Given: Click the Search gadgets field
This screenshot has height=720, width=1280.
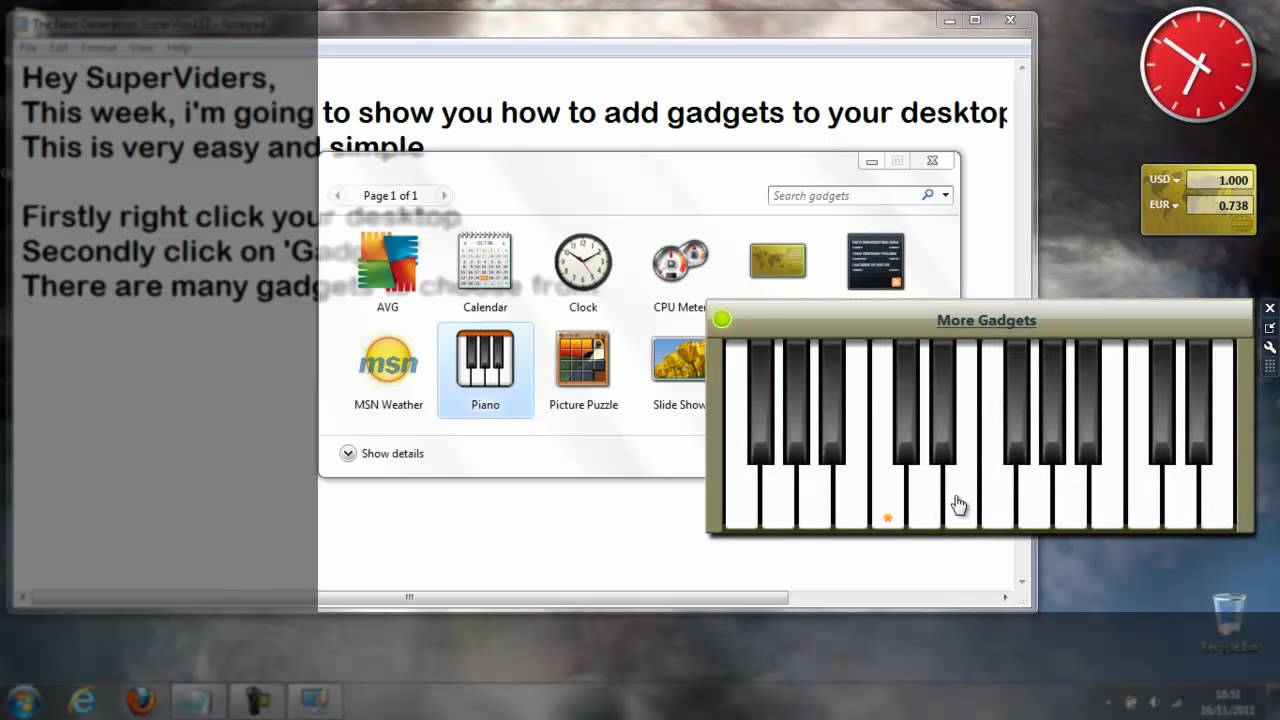Looking at the screenshot, I should (x=843, y=195).
